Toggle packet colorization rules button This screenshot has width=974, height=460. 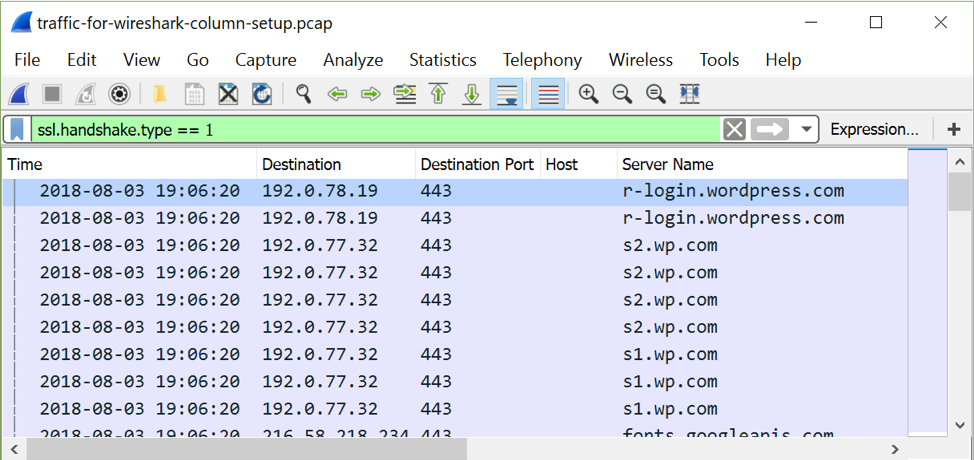coord(548,94)
